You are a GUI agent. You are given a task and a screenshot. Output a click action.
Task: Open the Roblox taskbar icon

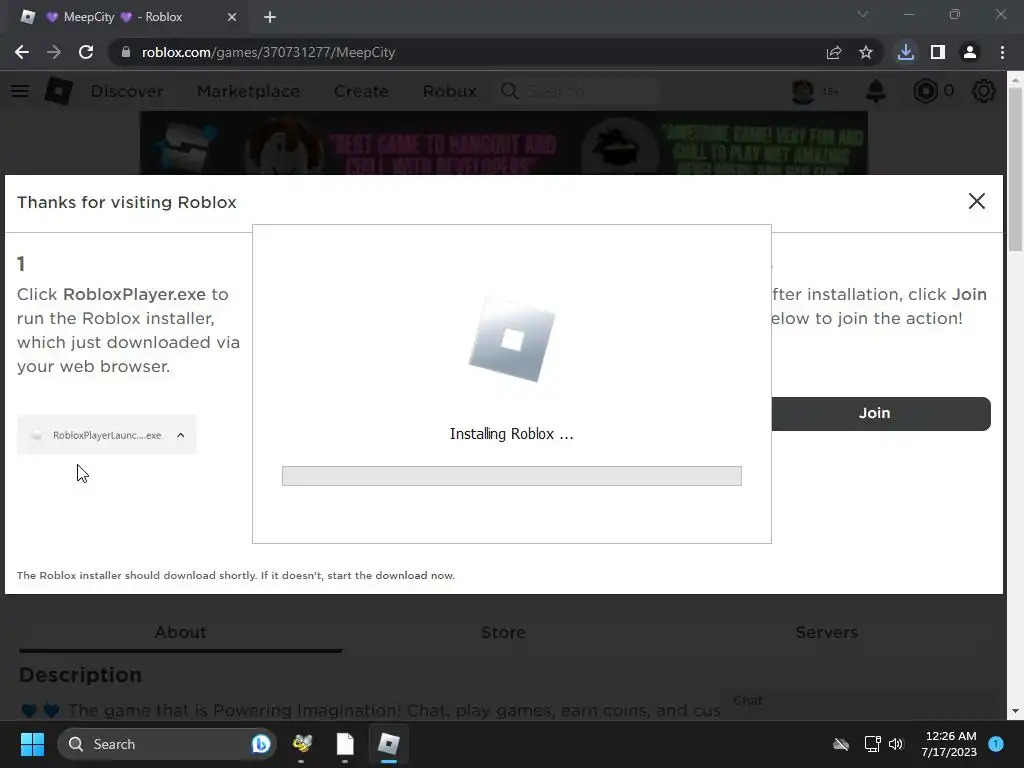(389, 744)
